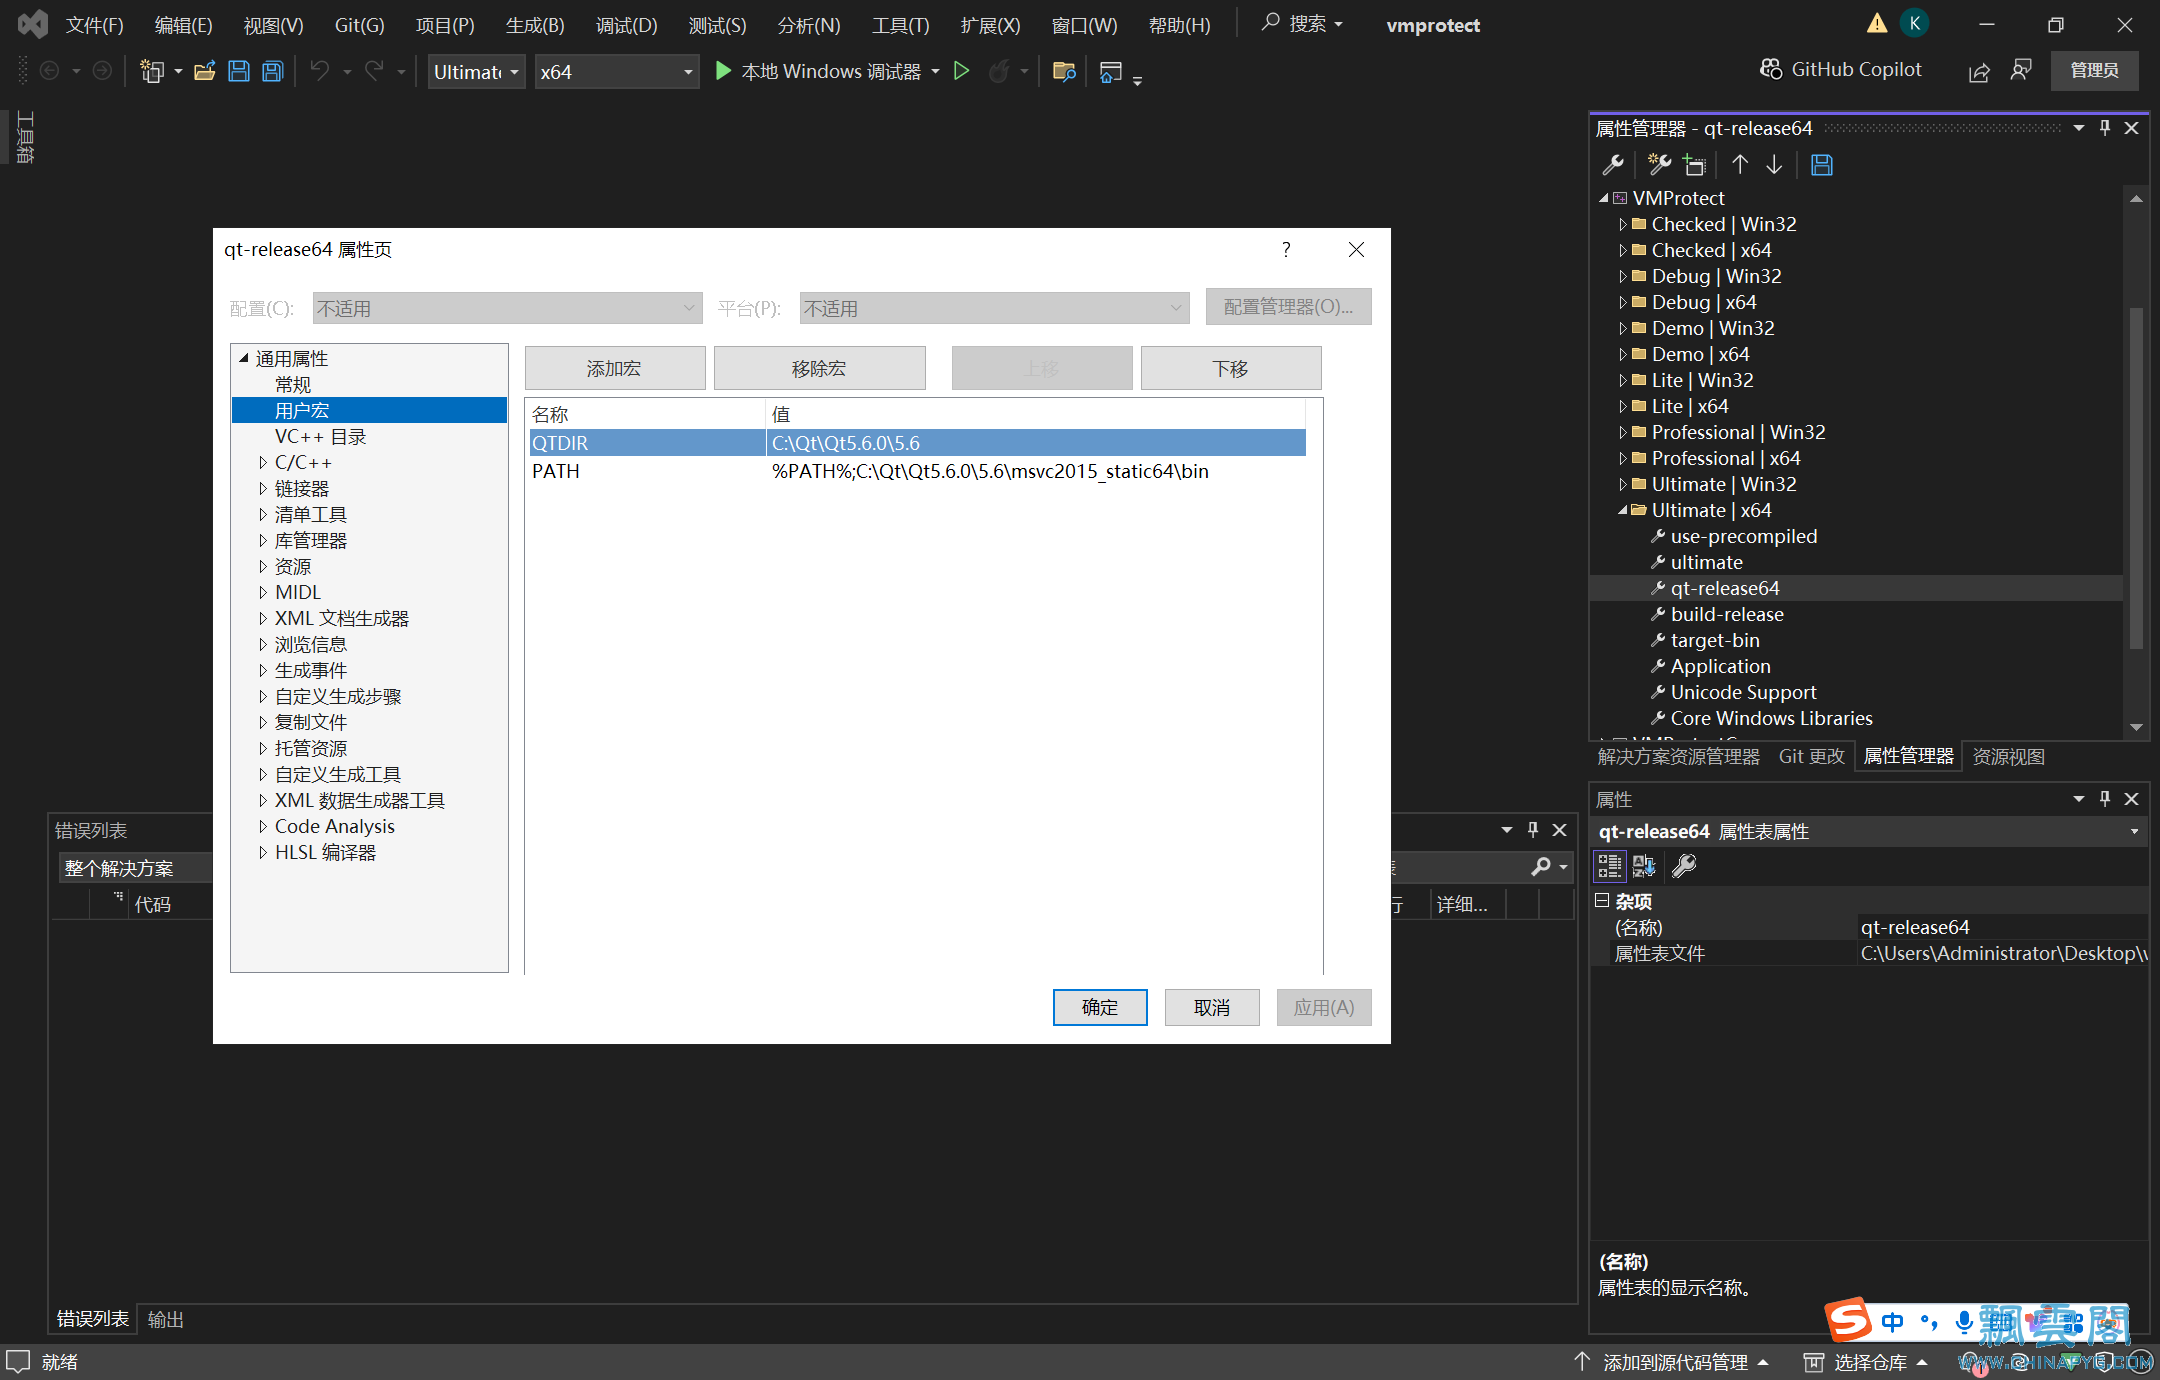The width and height of the screenshot is (2160, 1380).
Task: Expand the C/C++ node in dialog tree
Action: pyautogui.click(x=262, y=462)
